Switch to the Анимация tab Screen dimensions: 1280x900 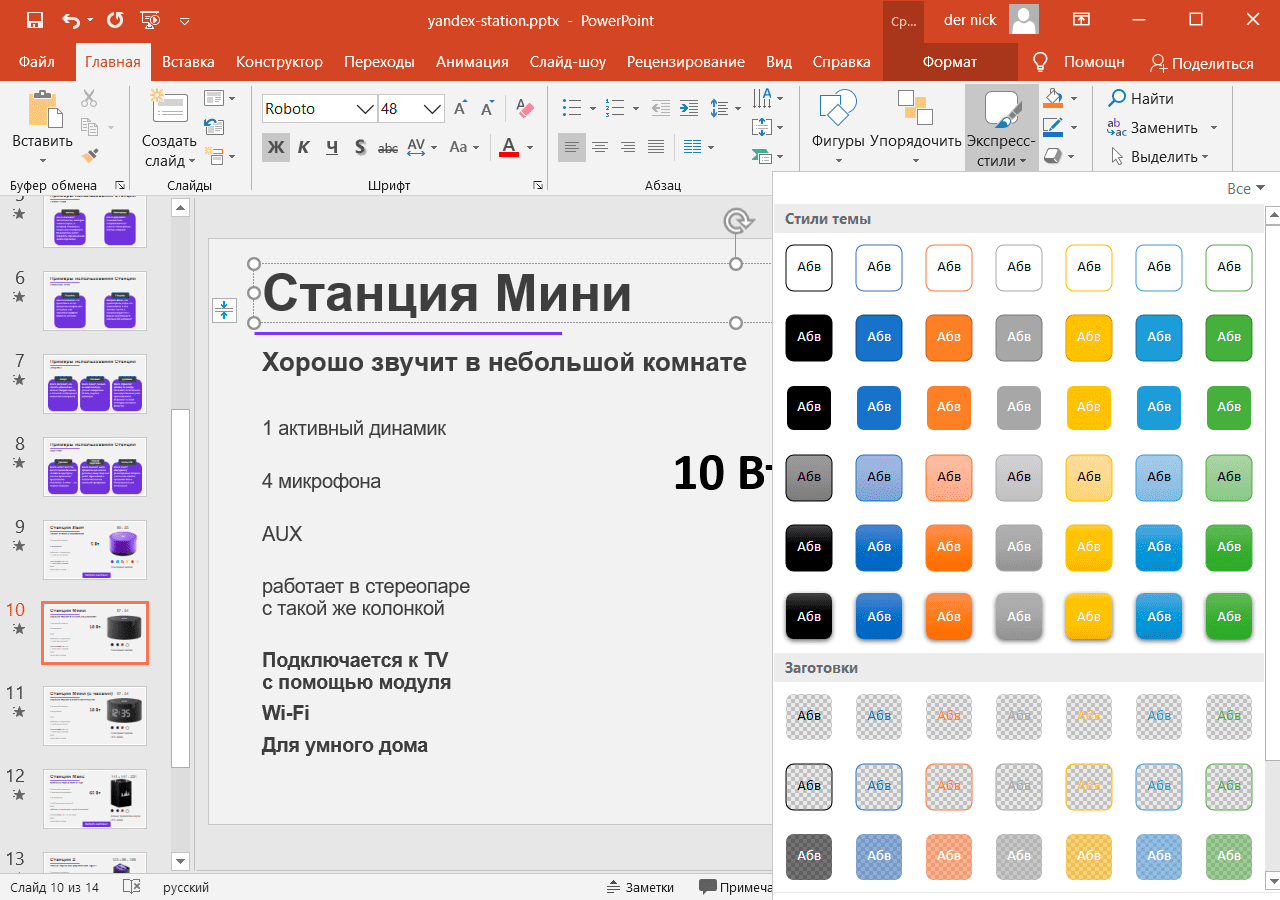coord(472,62)
